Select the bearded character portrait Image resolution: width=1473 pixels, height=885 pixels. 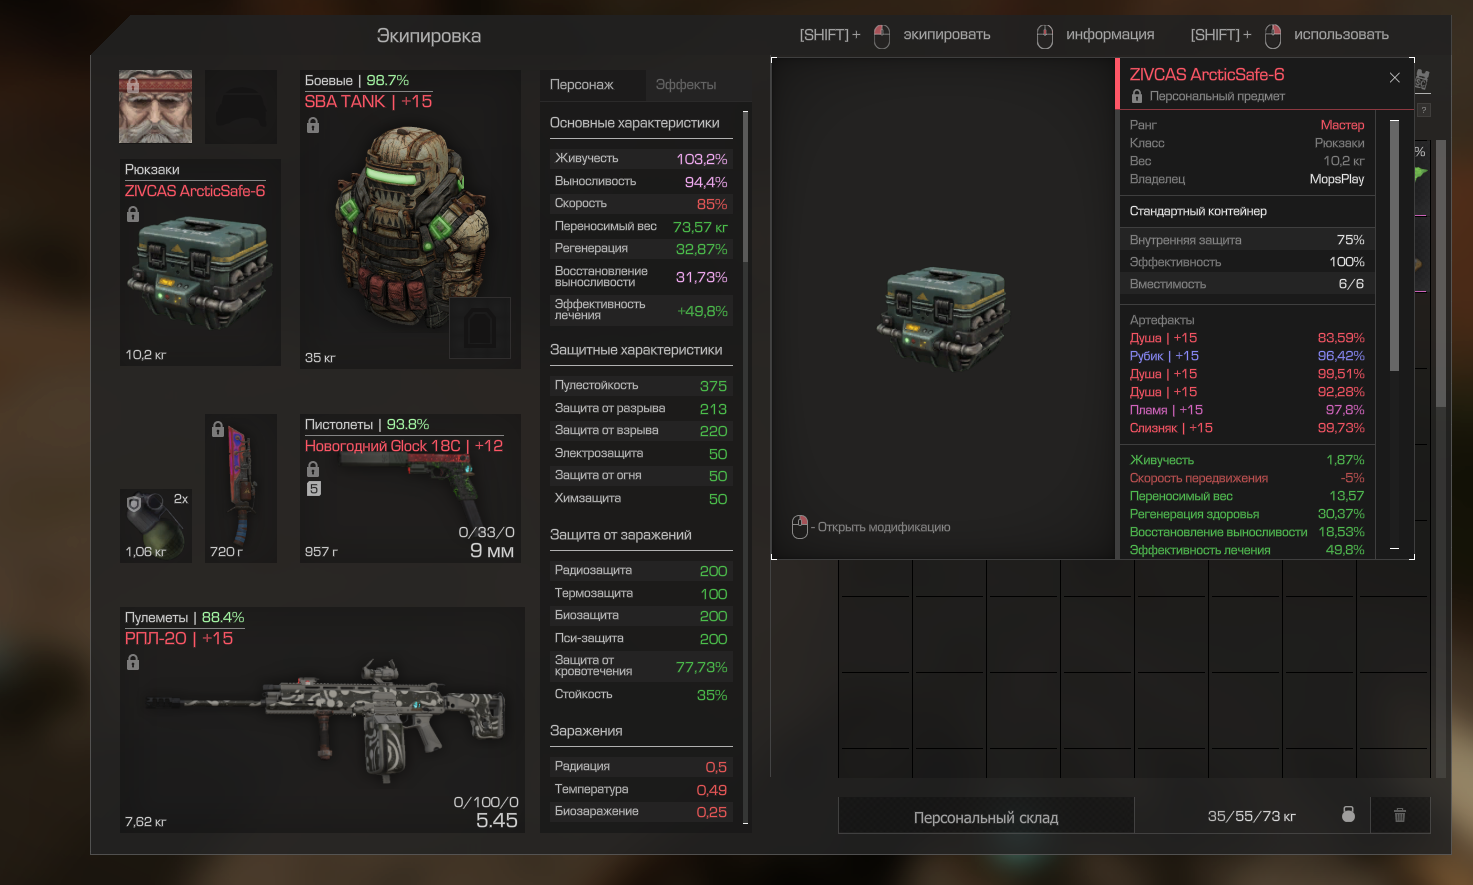click(x=156, y=106)
